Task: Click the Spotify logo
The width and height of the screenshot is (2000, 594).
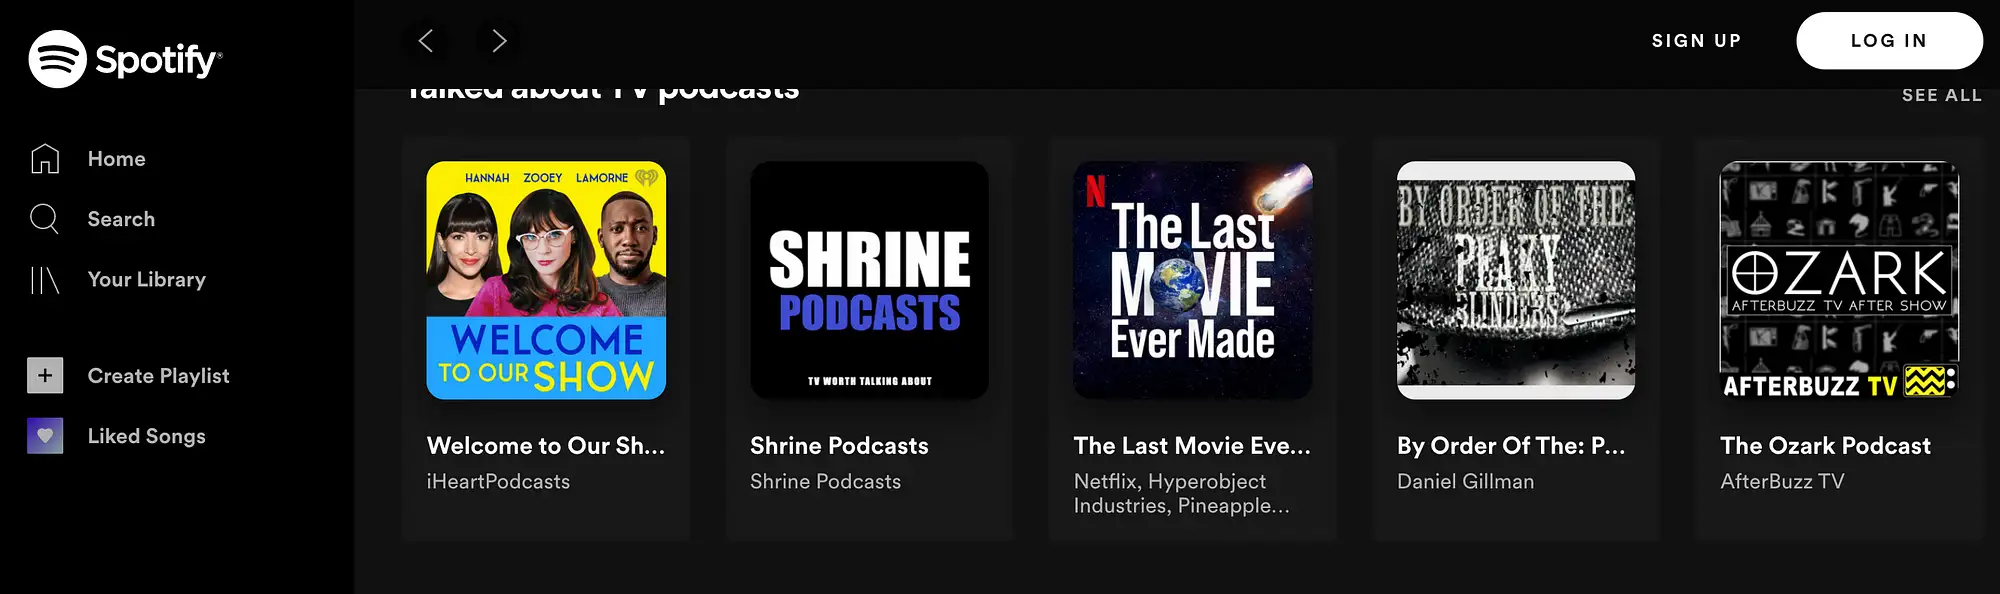Action: click(125, 59)
